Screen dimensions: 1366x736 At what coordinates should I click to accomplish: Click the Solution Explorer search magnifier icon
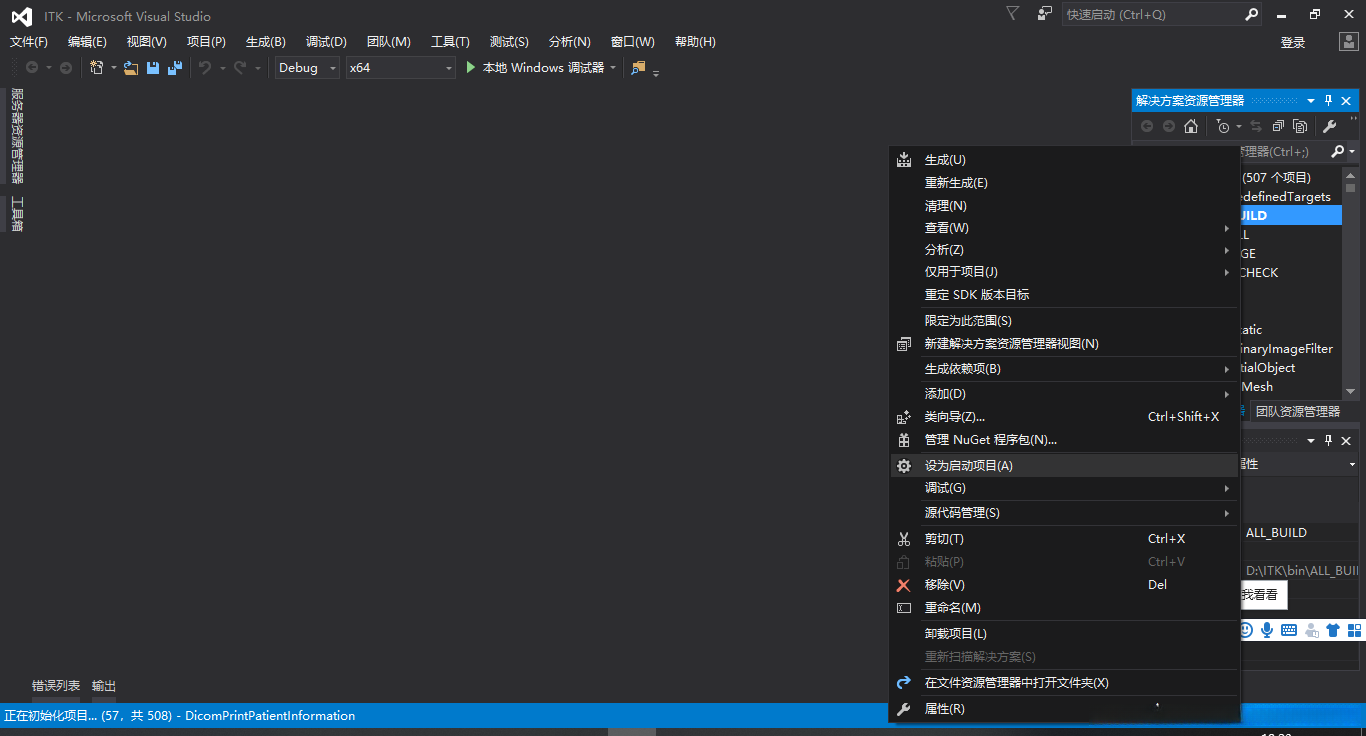point(1338,152)
